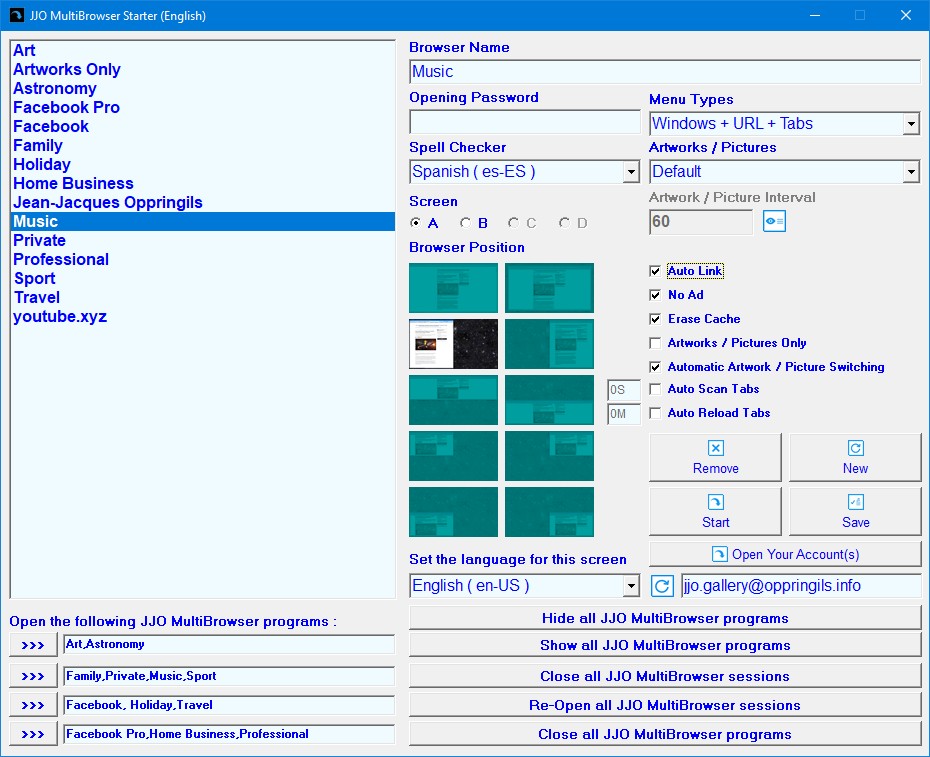This screenshot has height=757, width=930.
Task: Choose the Travel entry in the list
Action: pos(37,298)
